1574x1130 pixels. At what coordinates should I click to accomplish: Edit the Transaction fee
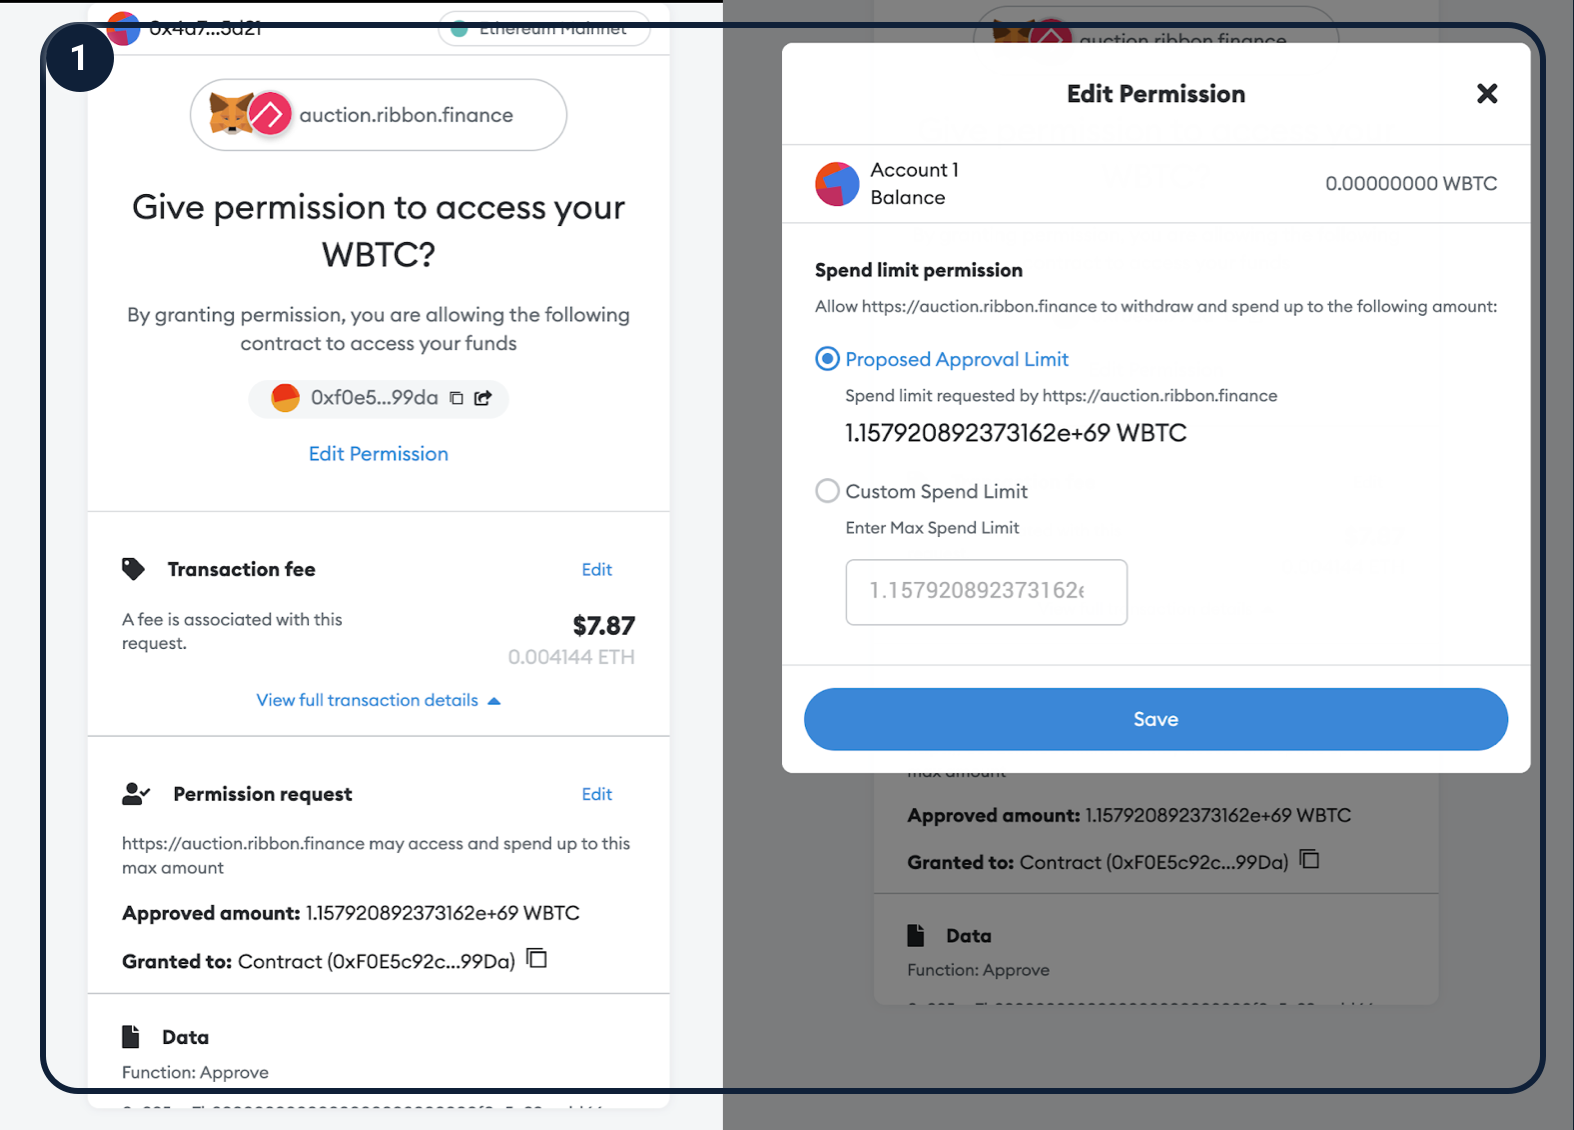pyautogui.click(x=597, y=569)
